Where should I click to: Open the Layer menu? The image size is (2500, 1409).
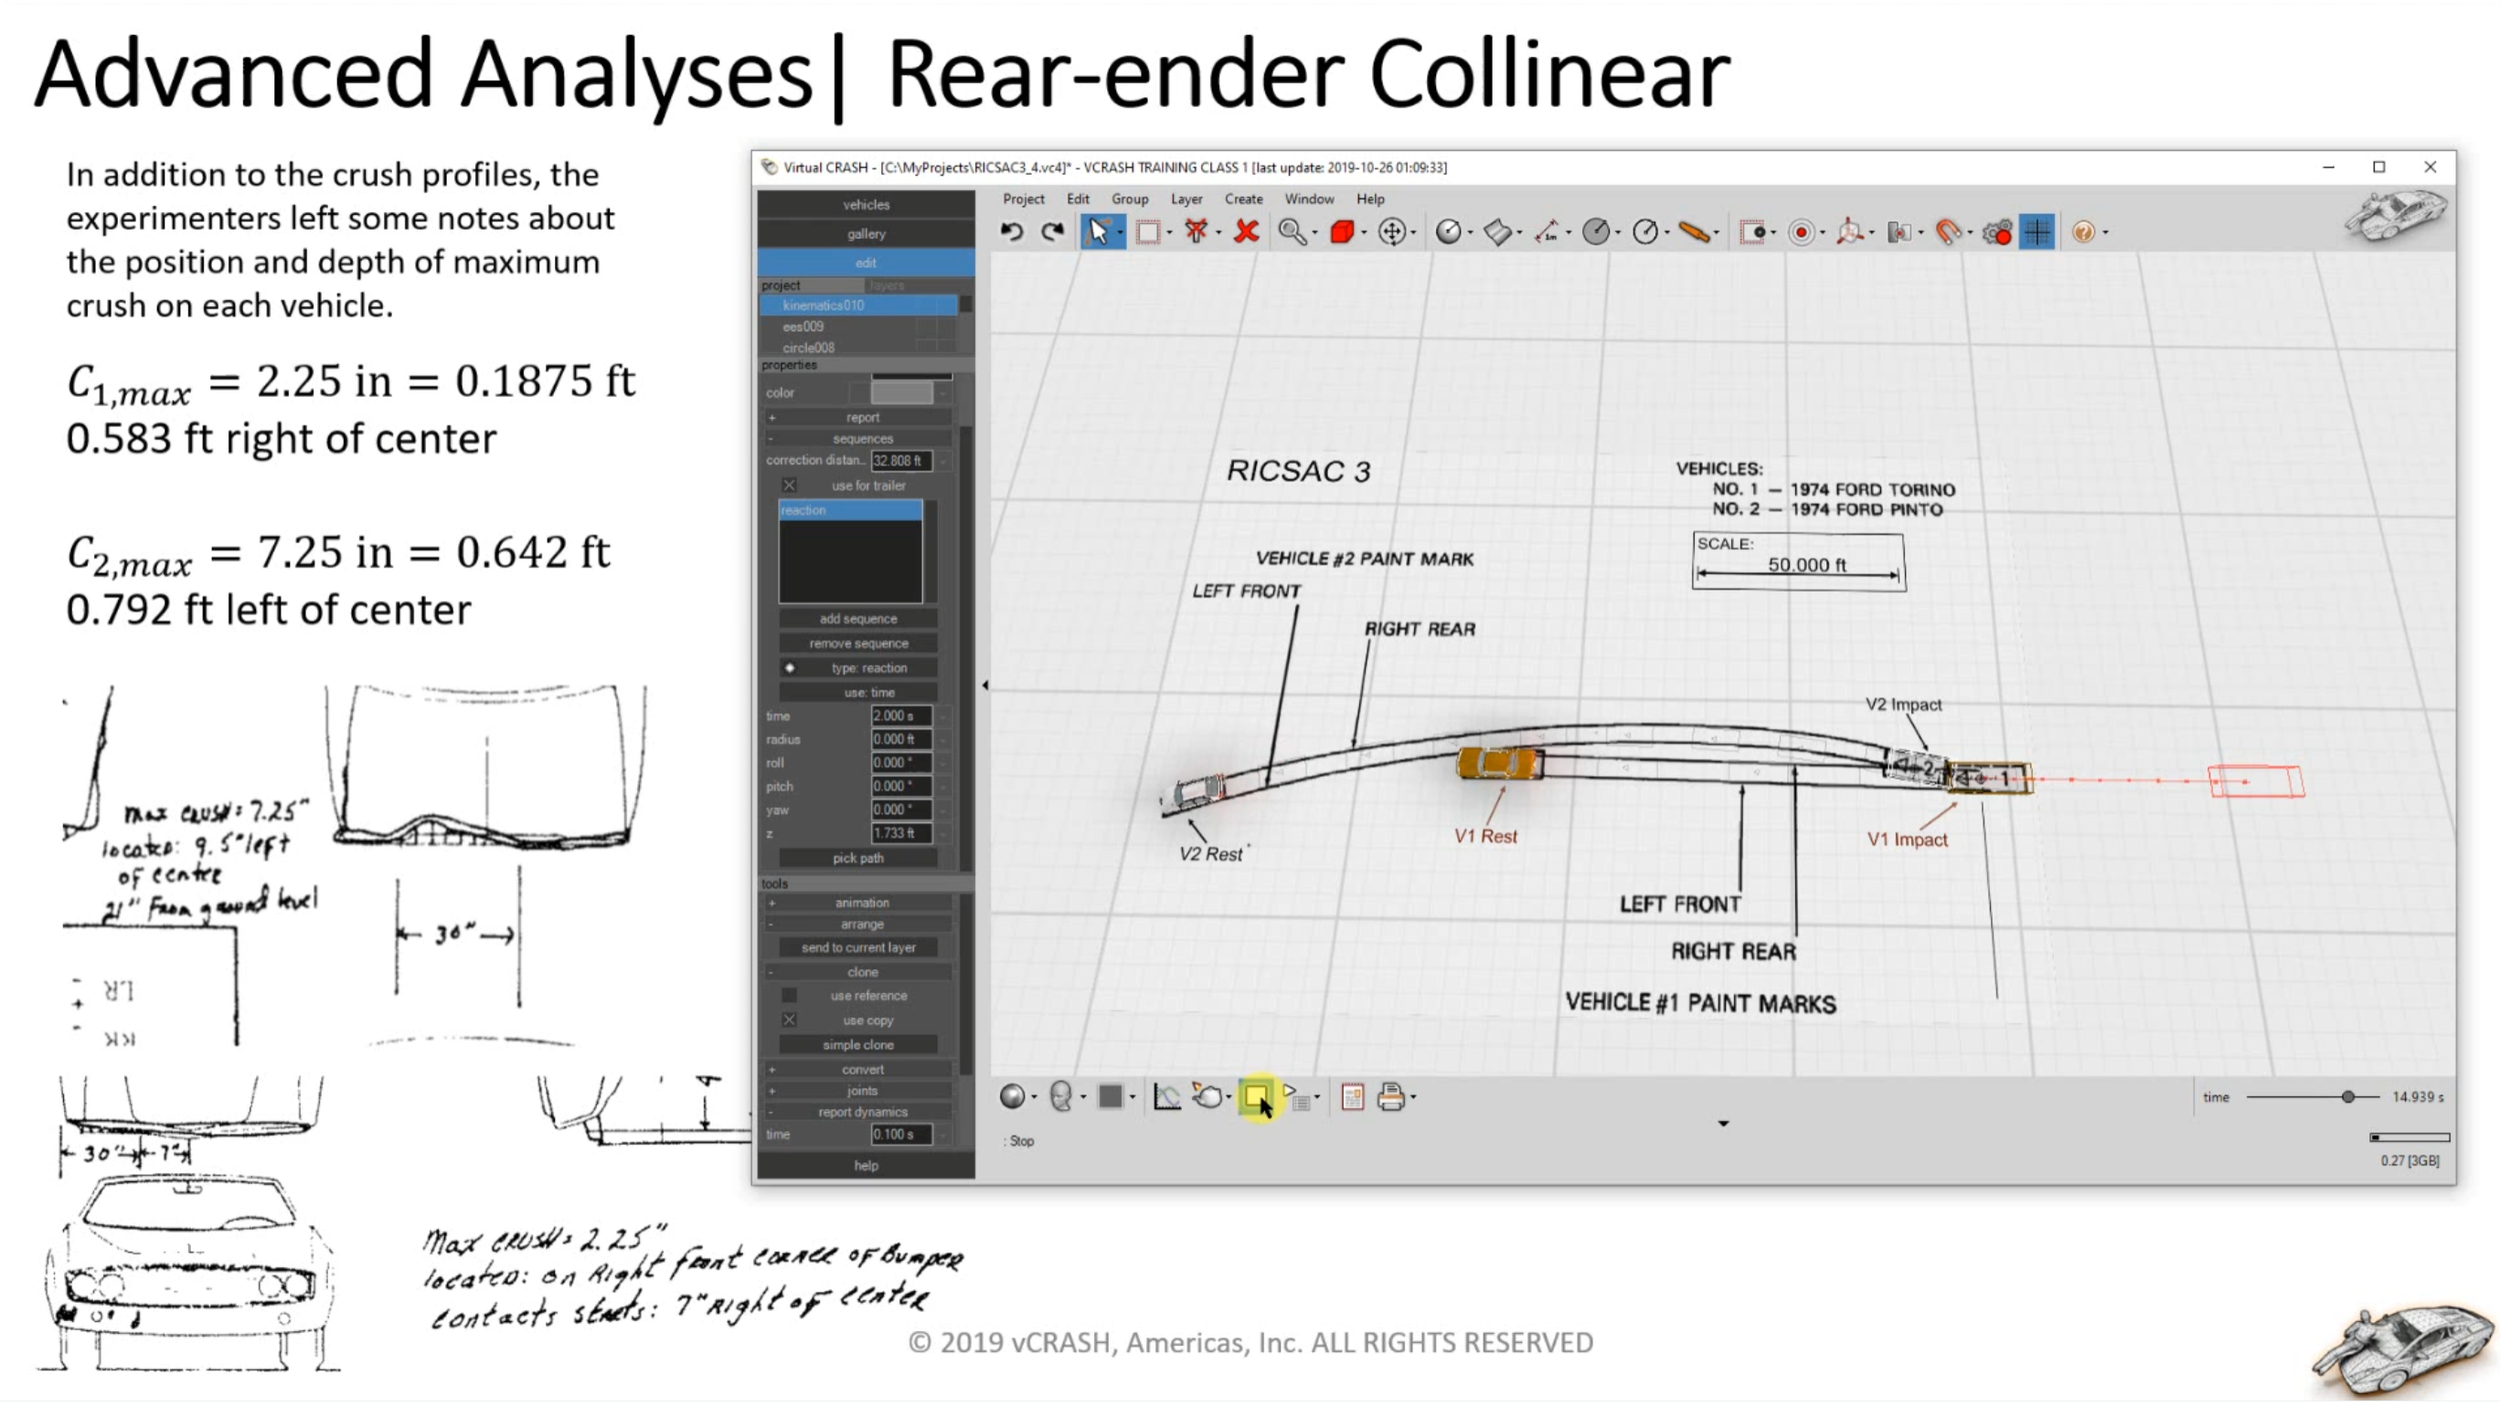pyautogui.click(x=1186, y=199)
